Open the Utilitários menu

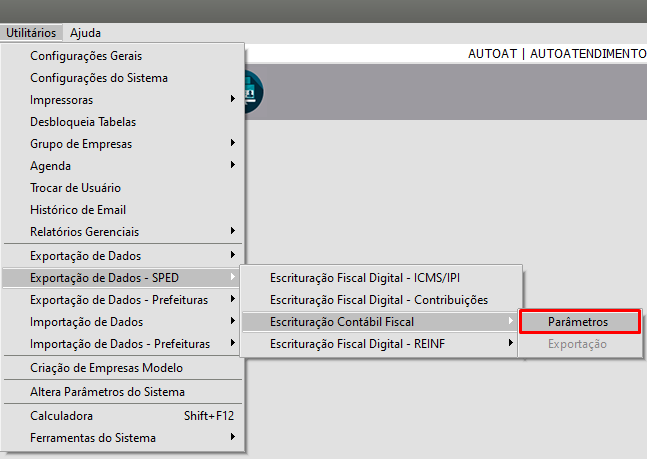coord(30,33)
